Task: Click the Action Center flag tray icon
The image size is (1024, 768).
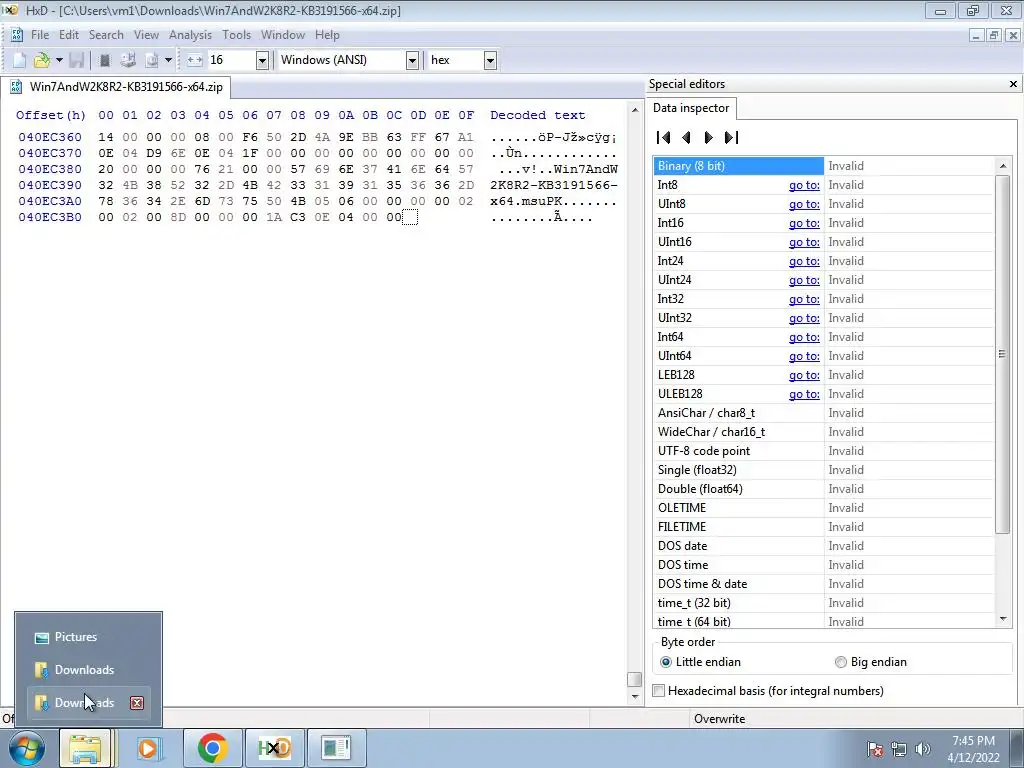Action: 875,748
